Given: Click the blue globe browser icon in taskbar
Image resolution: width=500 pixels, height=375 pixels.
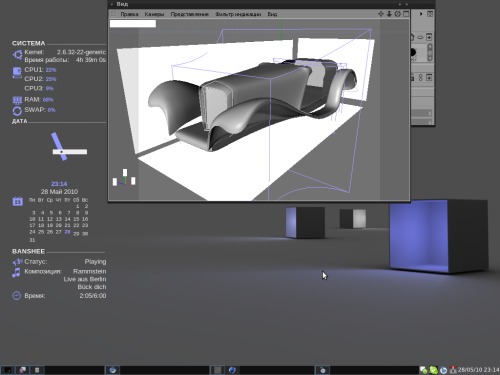Looking at the screenshot, I should pyautogui.click(x=232, y=370).
